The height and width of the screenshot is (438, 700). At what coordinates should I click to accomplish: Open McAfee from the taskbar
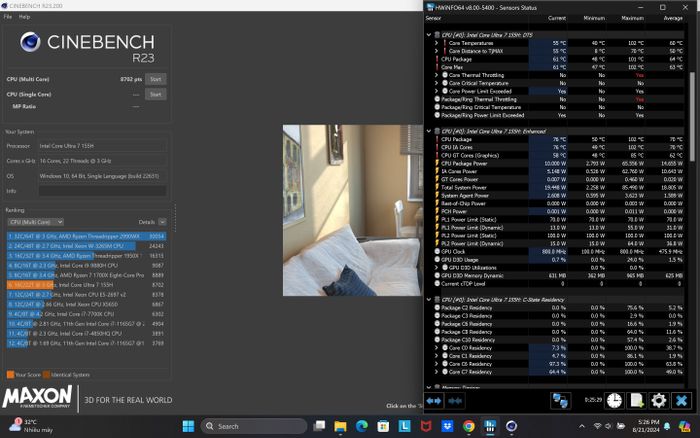click(x=426, y=426)
